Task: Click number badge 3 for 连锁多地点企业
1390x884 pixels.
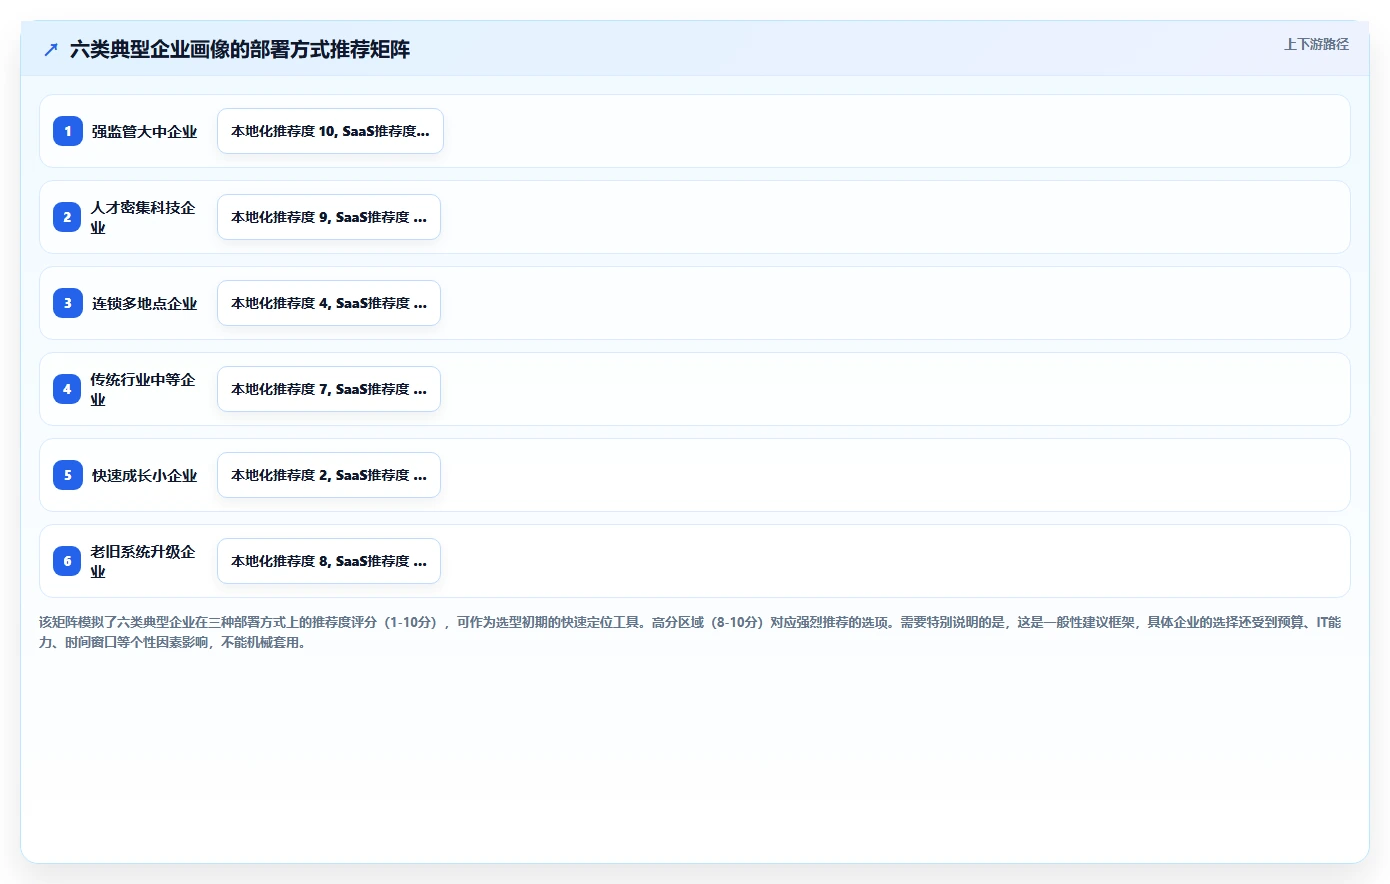Action: (68, 303)
